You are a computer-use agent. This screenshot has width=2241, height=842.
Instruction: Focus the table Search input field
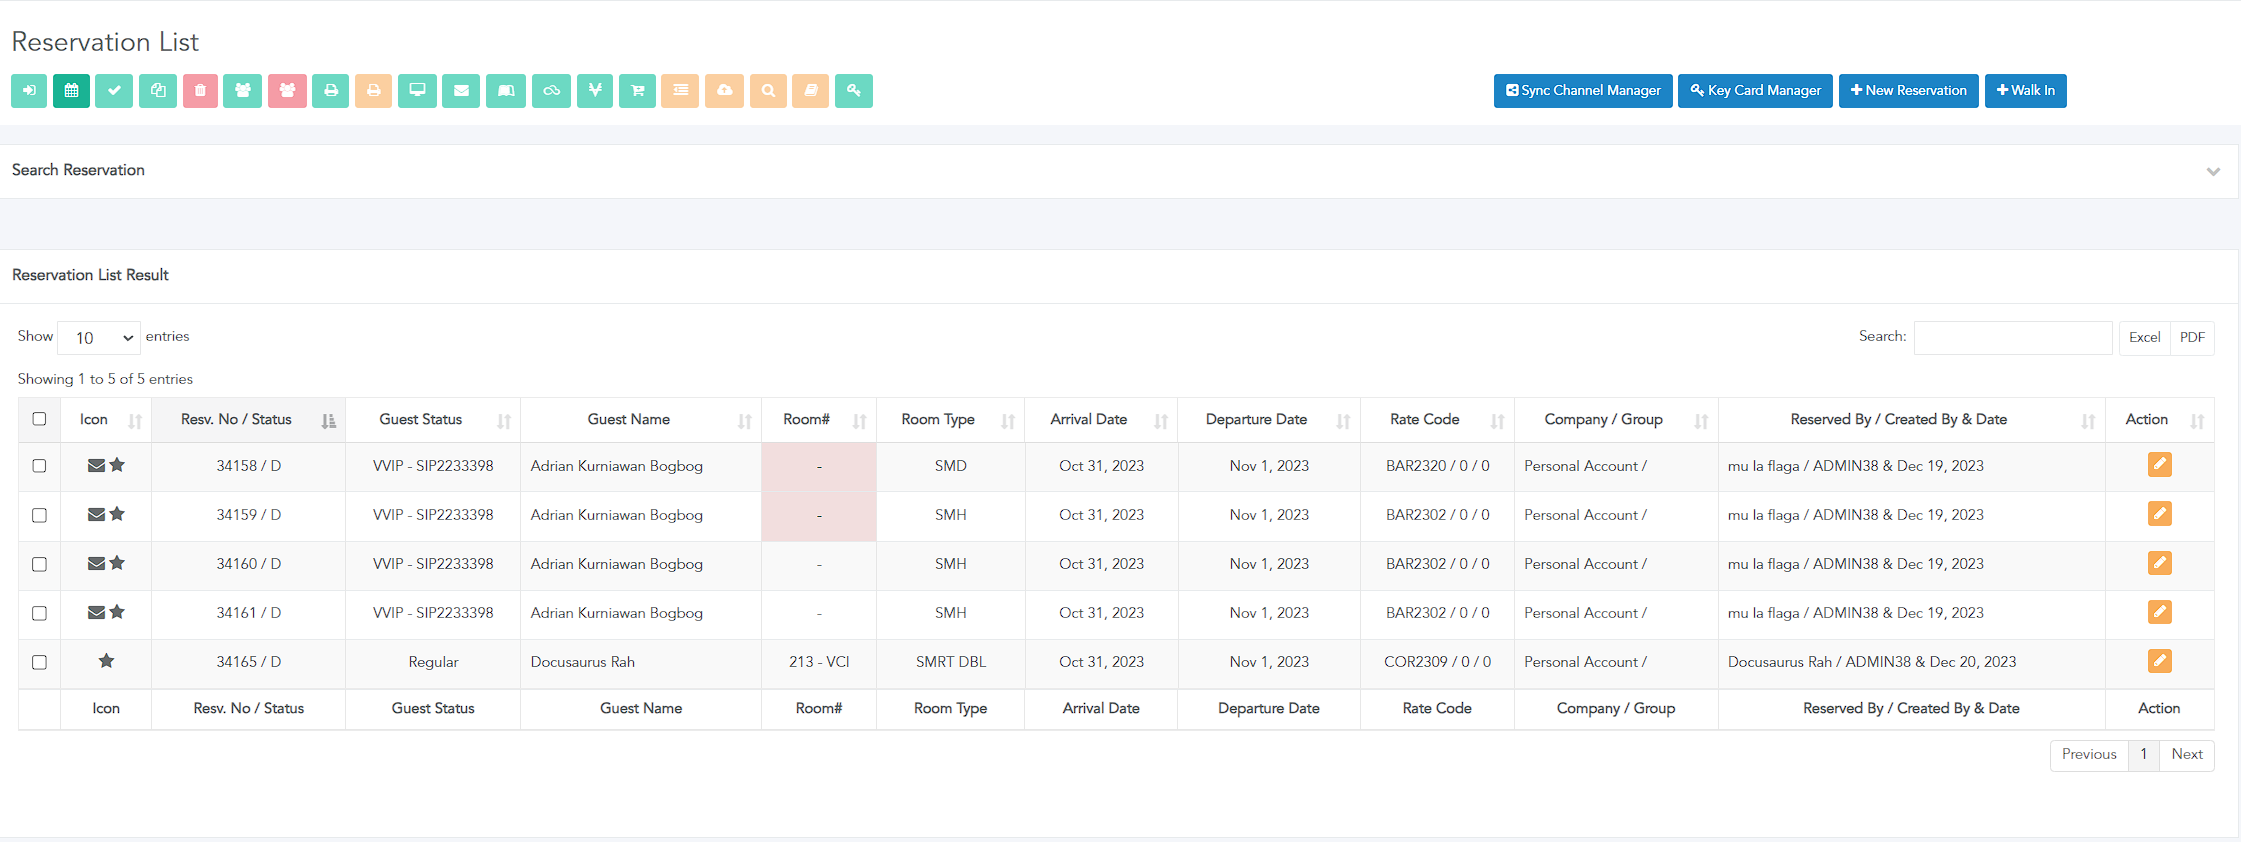coord(2012,338)
